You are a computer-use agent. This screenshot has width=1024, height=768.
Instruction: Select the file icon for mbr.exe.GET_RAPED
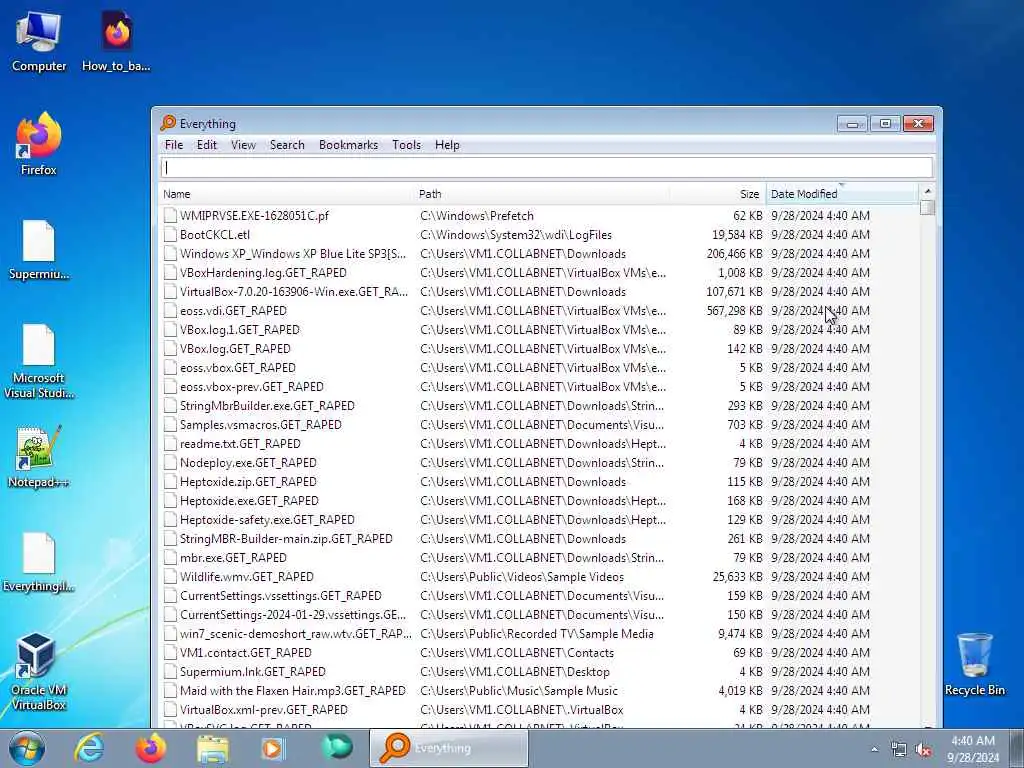[x=170, y=558]
